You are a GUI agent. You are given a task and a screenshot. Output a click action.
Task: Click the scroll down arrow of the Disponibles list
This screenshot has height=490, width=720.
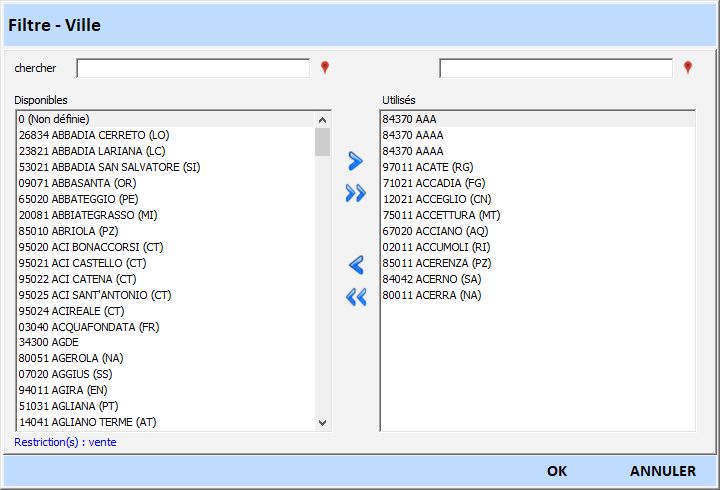[x=322, y=423]
